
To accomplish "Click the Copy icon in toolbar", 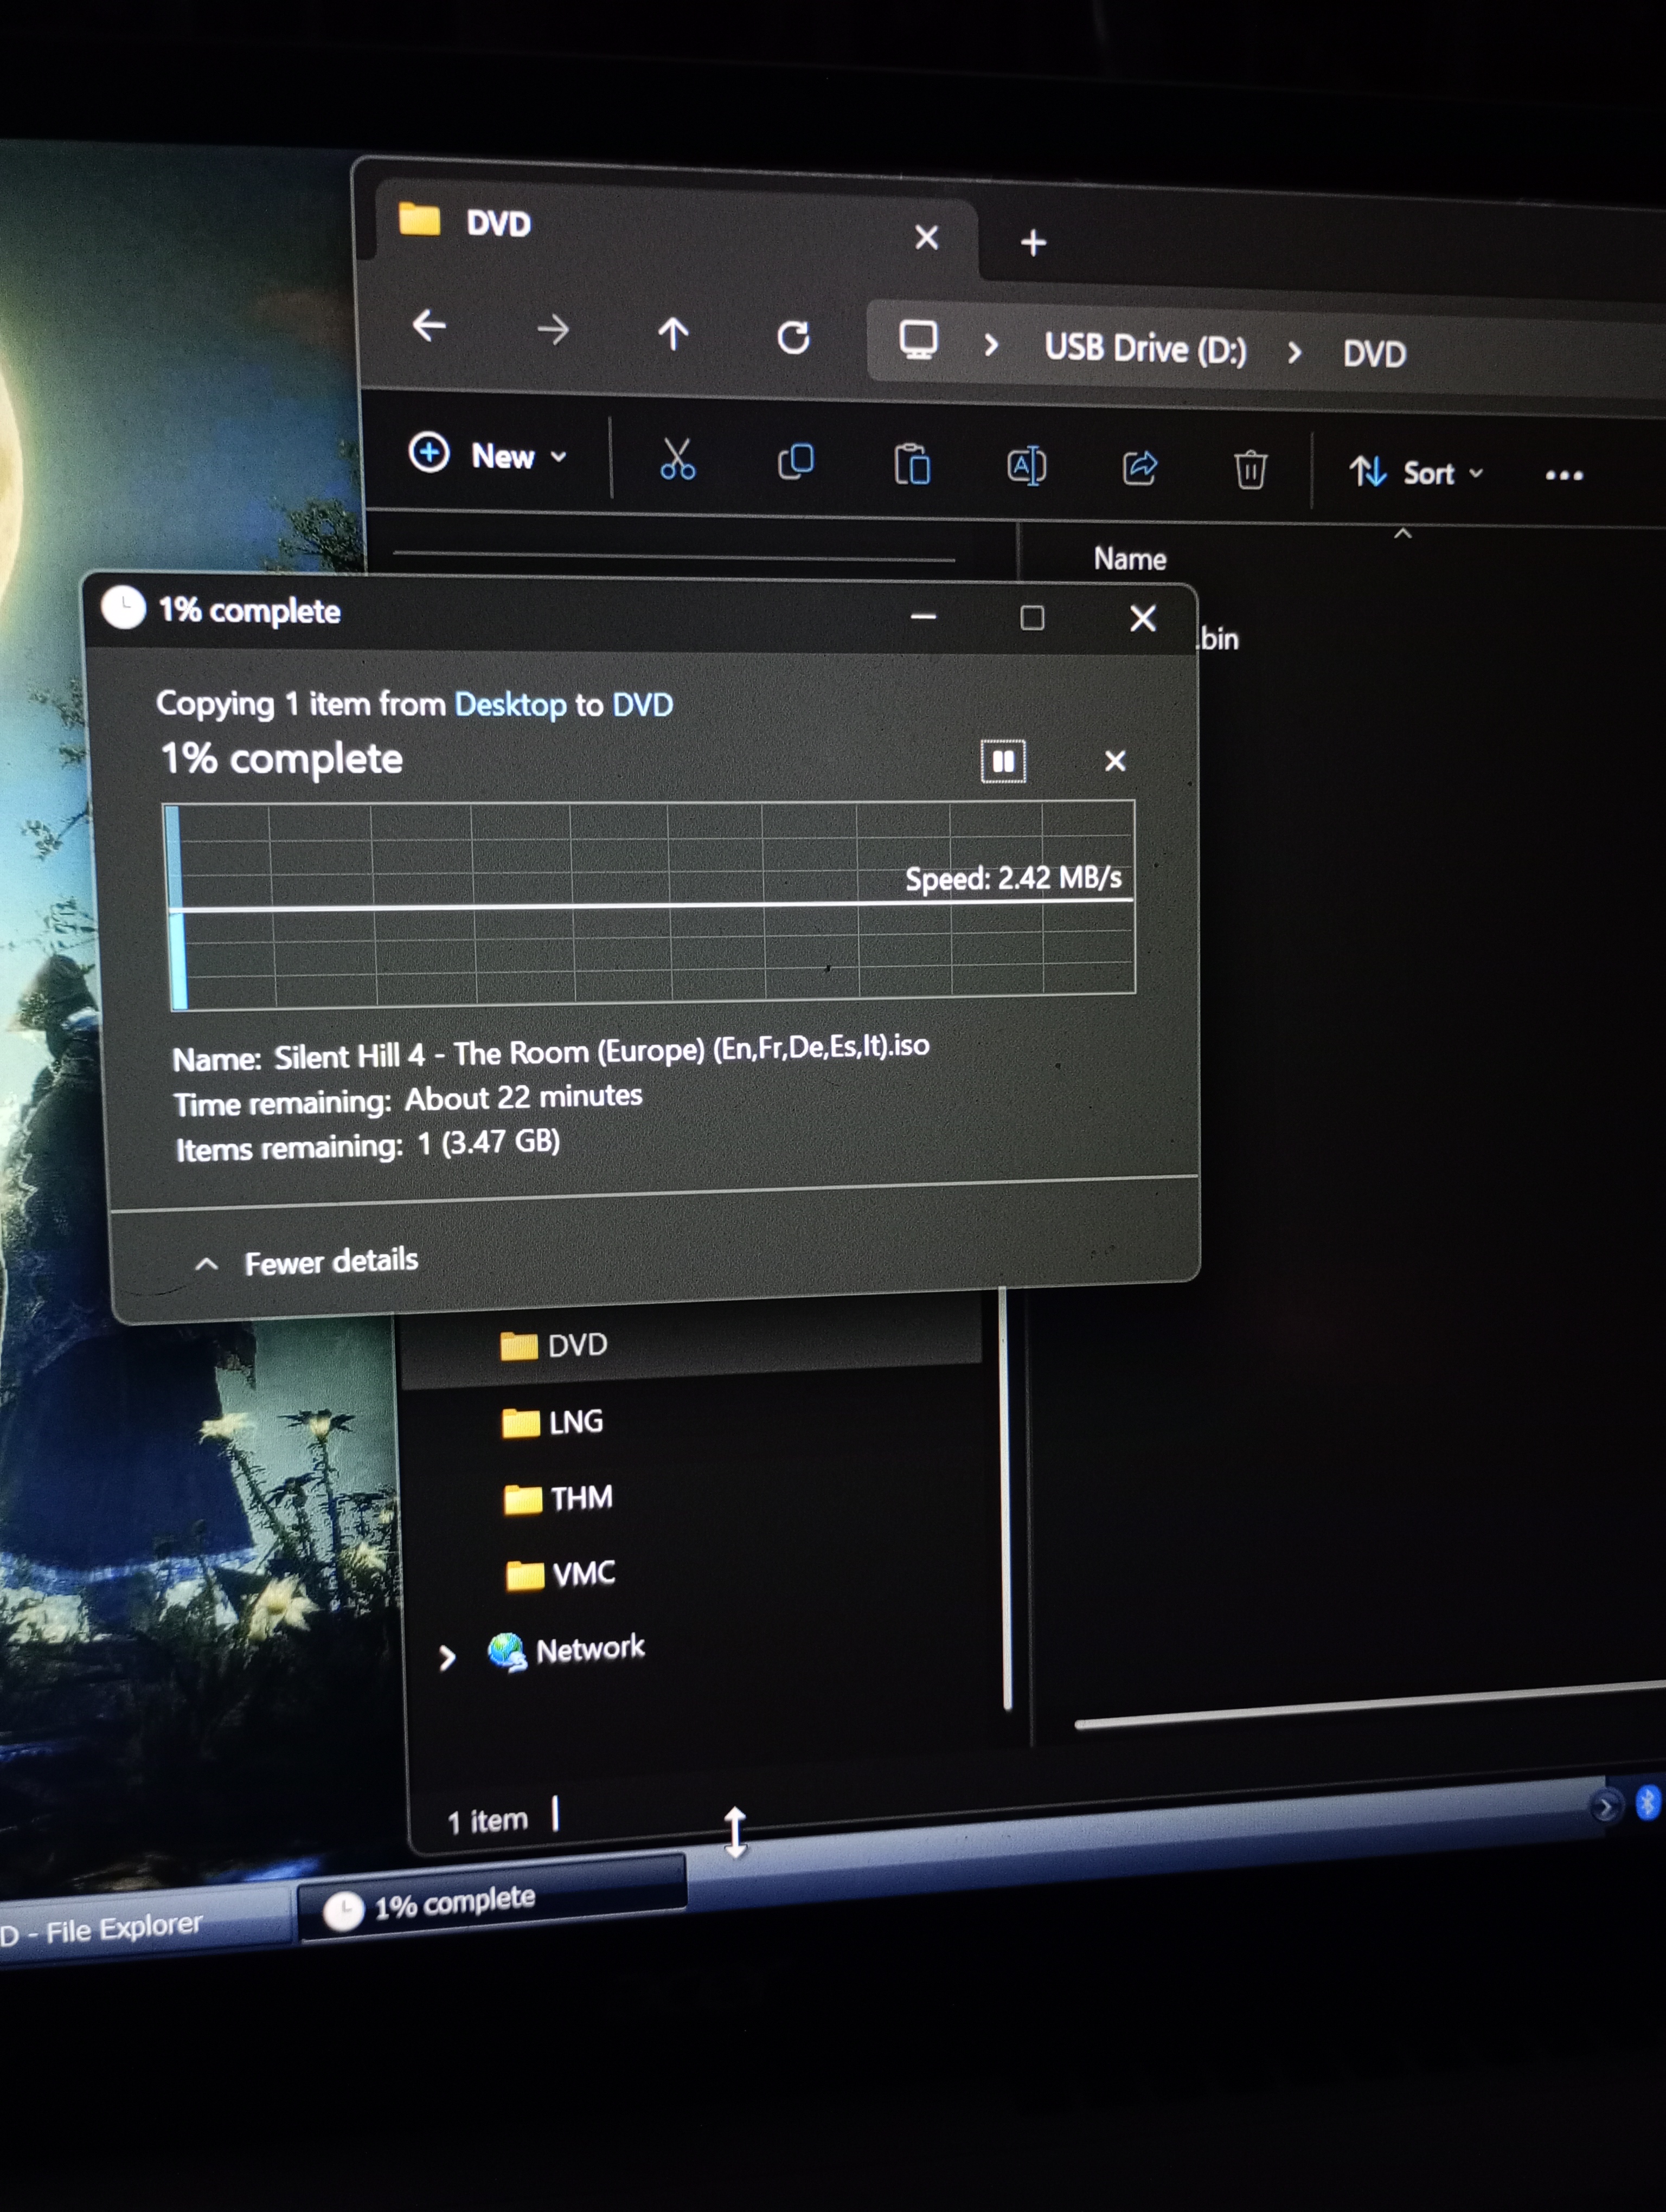I will click(x=796, y=462).
